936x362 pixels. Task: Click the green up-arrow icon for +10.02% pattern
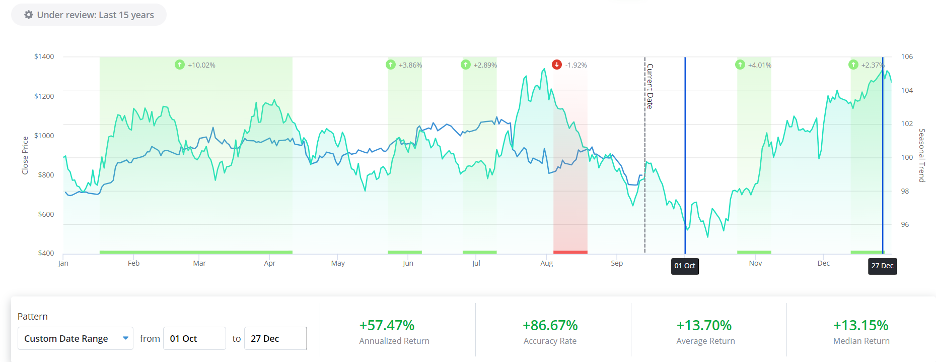[180, 64]
